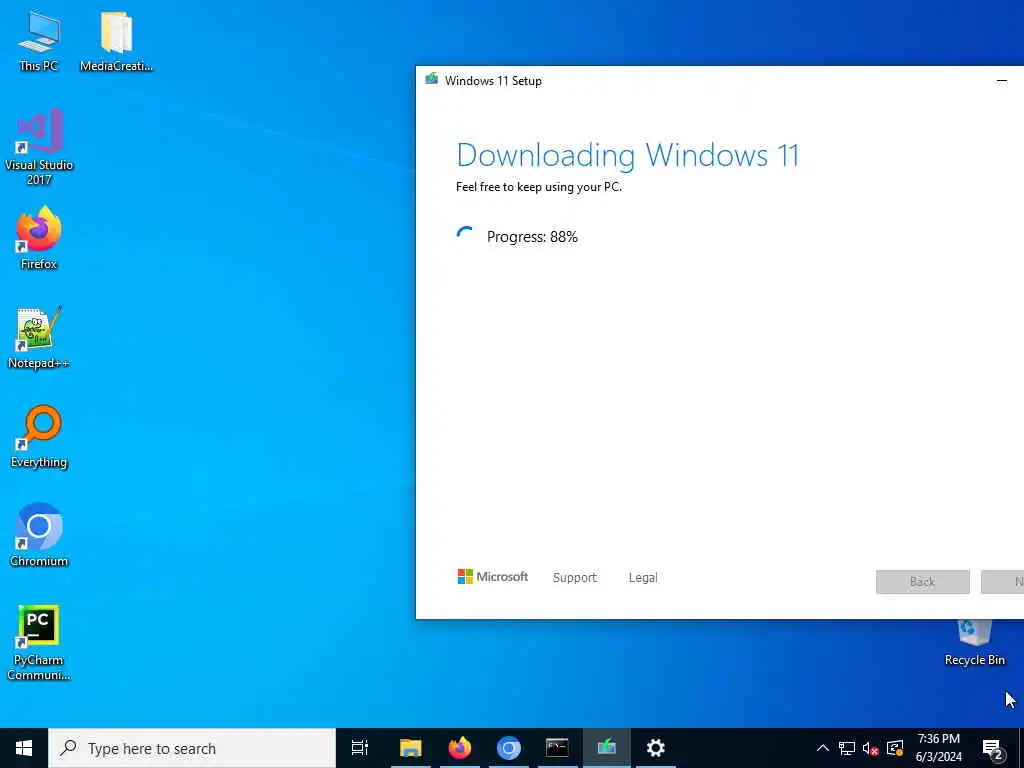Select the Recycle Bin desktop icon

[x=974, y=643]
